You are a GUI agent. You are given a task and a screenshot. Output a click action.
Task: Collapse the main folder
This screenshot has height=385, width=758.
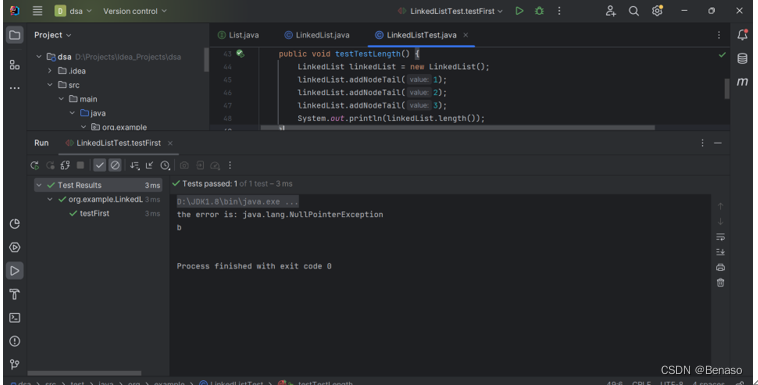click(61, 99)
